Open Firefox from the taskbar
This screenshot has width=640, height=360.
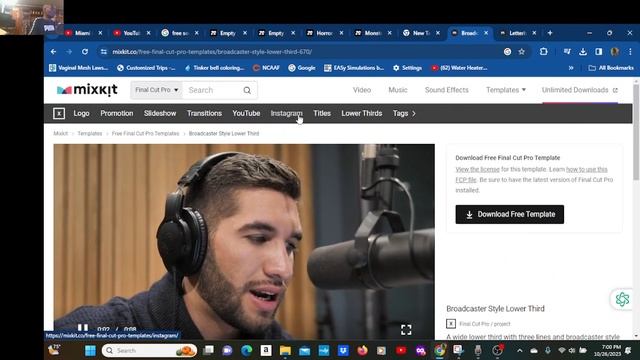tap(362, 350)
